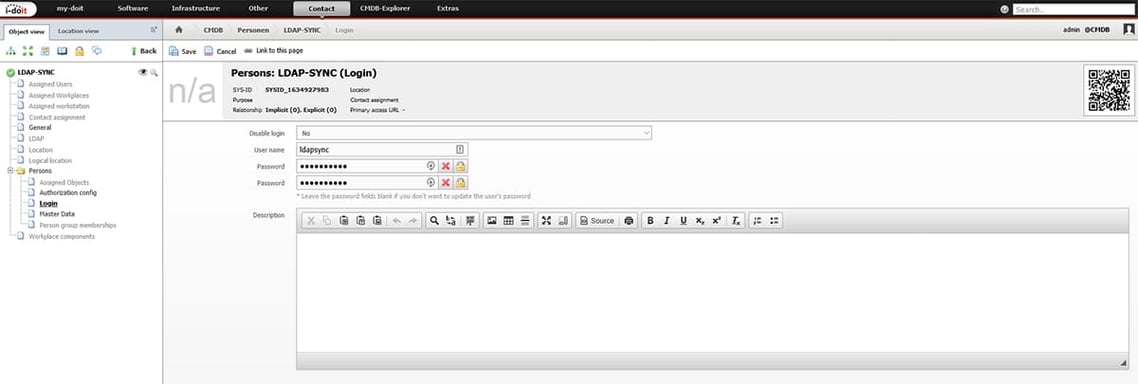Image resolution: width=1138 pixels, height=384 pixels.
Task: Click the Redo arrow in editor toolbar
Action: point(414,221)
